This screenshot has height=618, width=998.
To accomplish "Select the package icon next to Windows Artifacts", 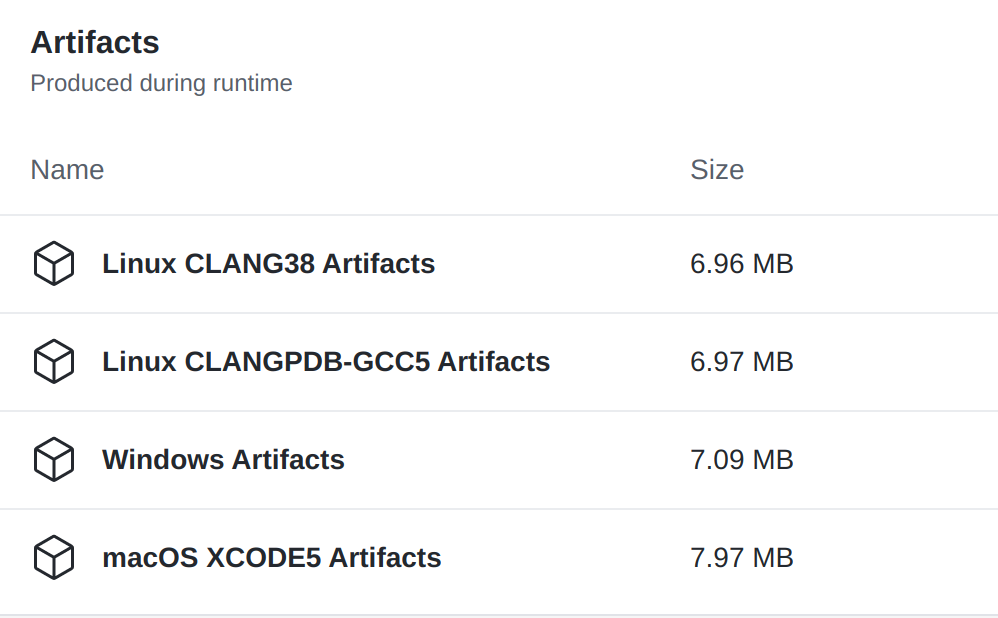I will tap(53, 460).
